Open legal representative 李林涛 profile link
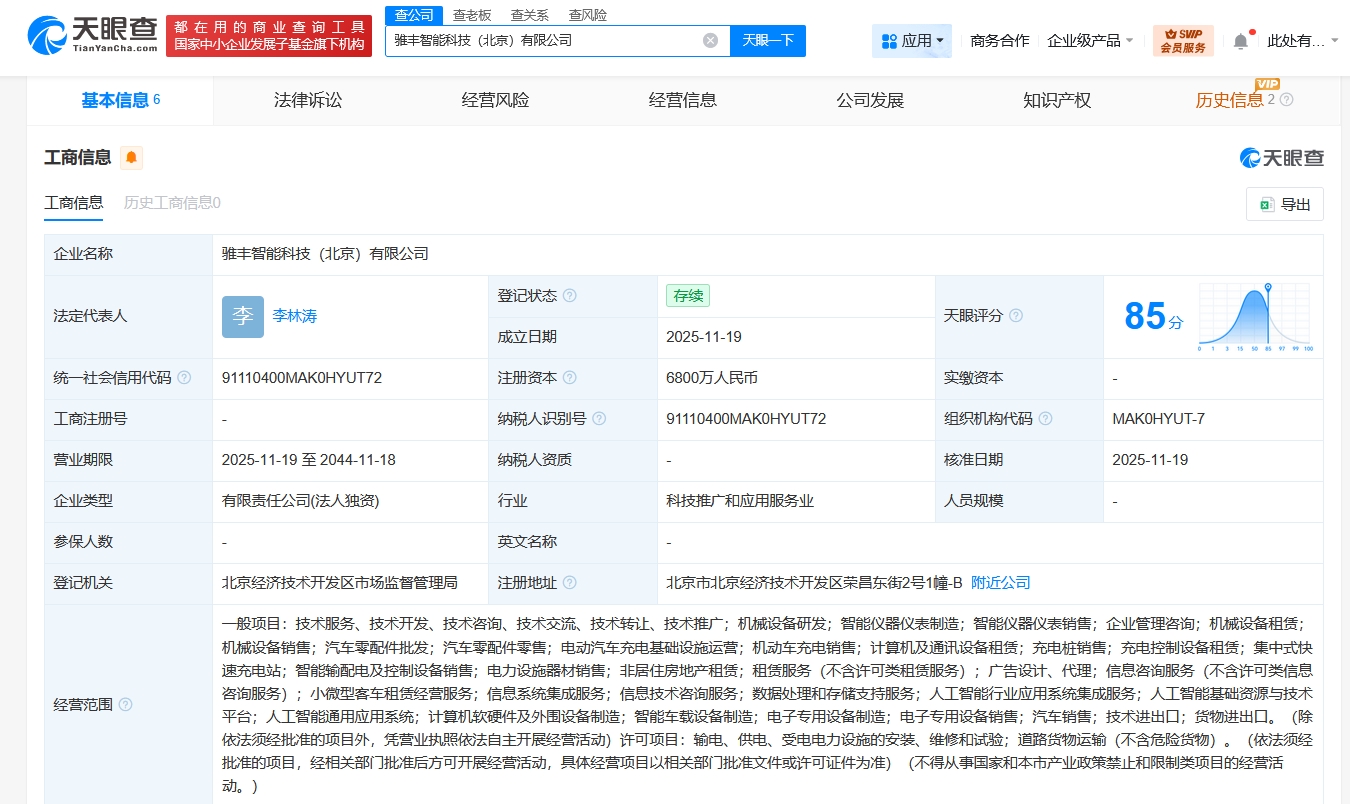This screenshot has height=804, width=1350. click(x=293, y=316)
